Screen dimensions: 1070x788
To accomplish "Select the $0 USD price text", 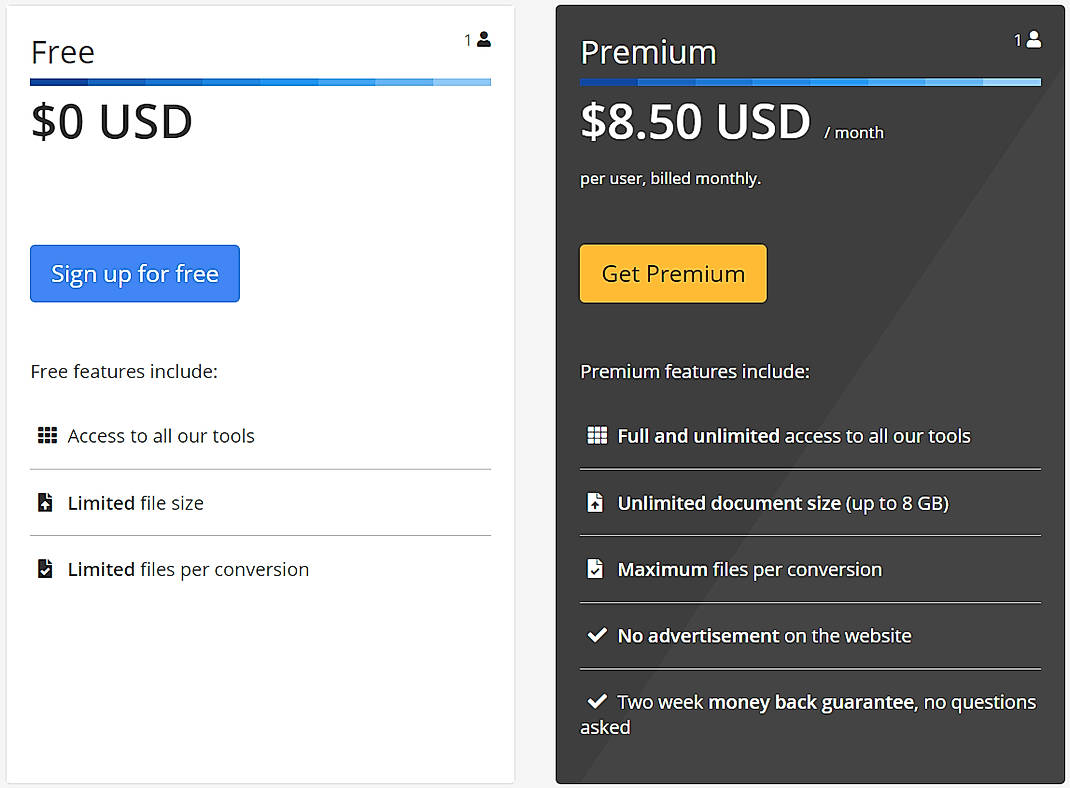I will click(x=110, y=122).
